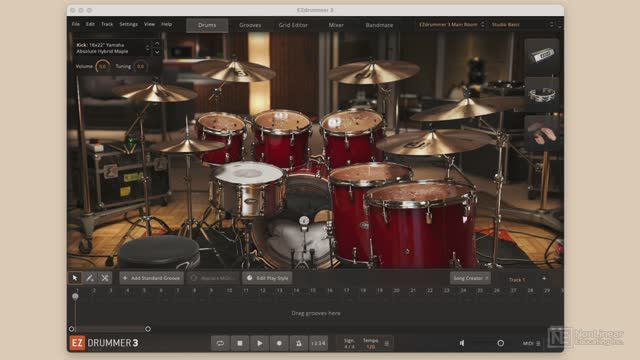
Task: Switch to the Grid Editor tab
Action: pos(293,25)
